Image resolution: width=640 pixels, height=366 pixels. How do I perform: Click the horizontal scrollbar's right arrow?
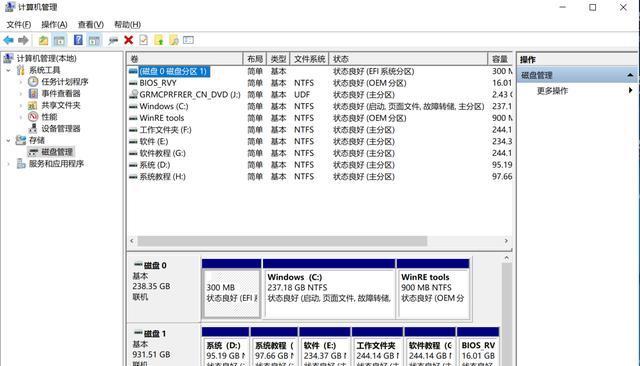coord(506,241)
